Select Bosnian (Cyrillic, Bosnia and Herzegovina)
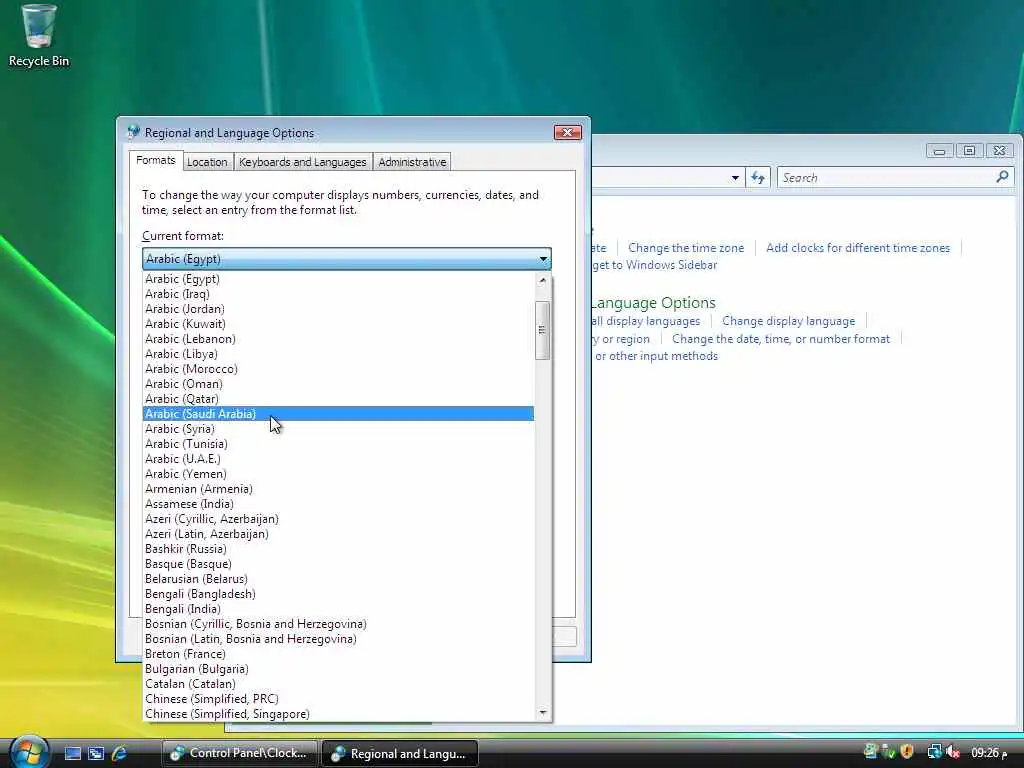This screenshot has height=768, width=1024. click(x=338, y=624)
